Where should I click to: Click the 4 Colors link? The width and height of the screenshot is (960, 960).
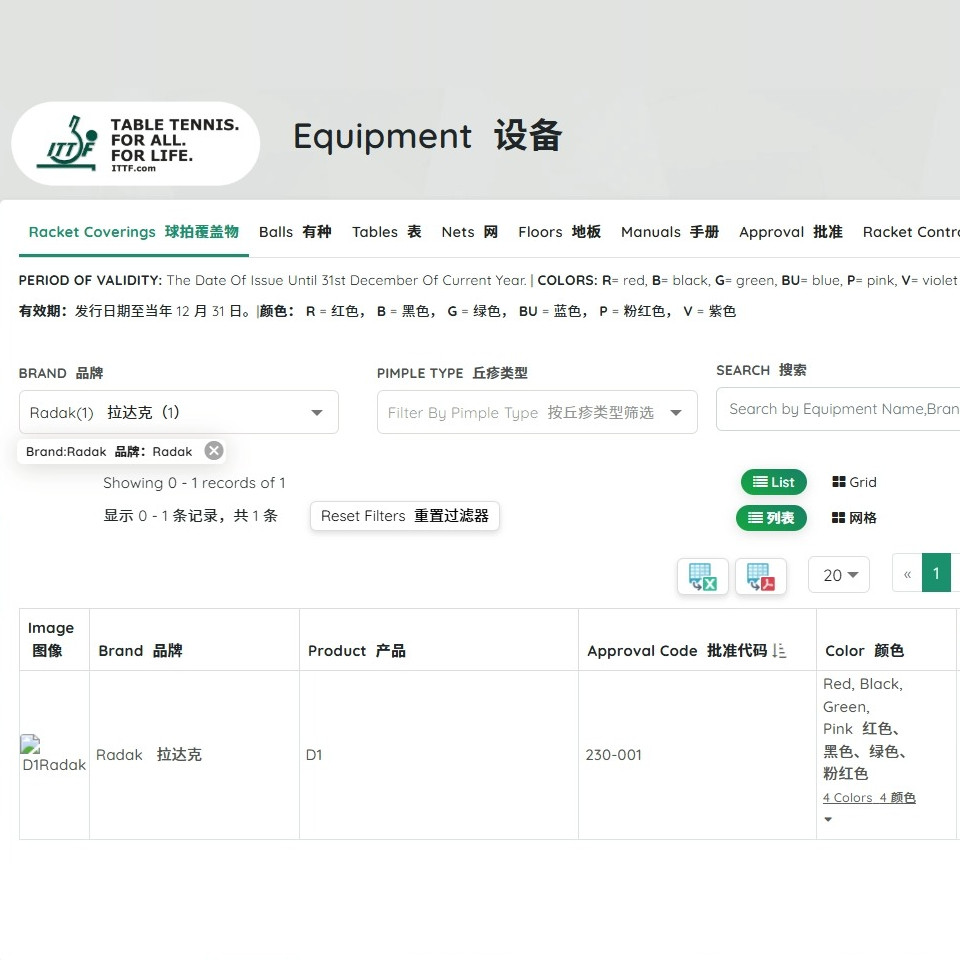[869, 798]
